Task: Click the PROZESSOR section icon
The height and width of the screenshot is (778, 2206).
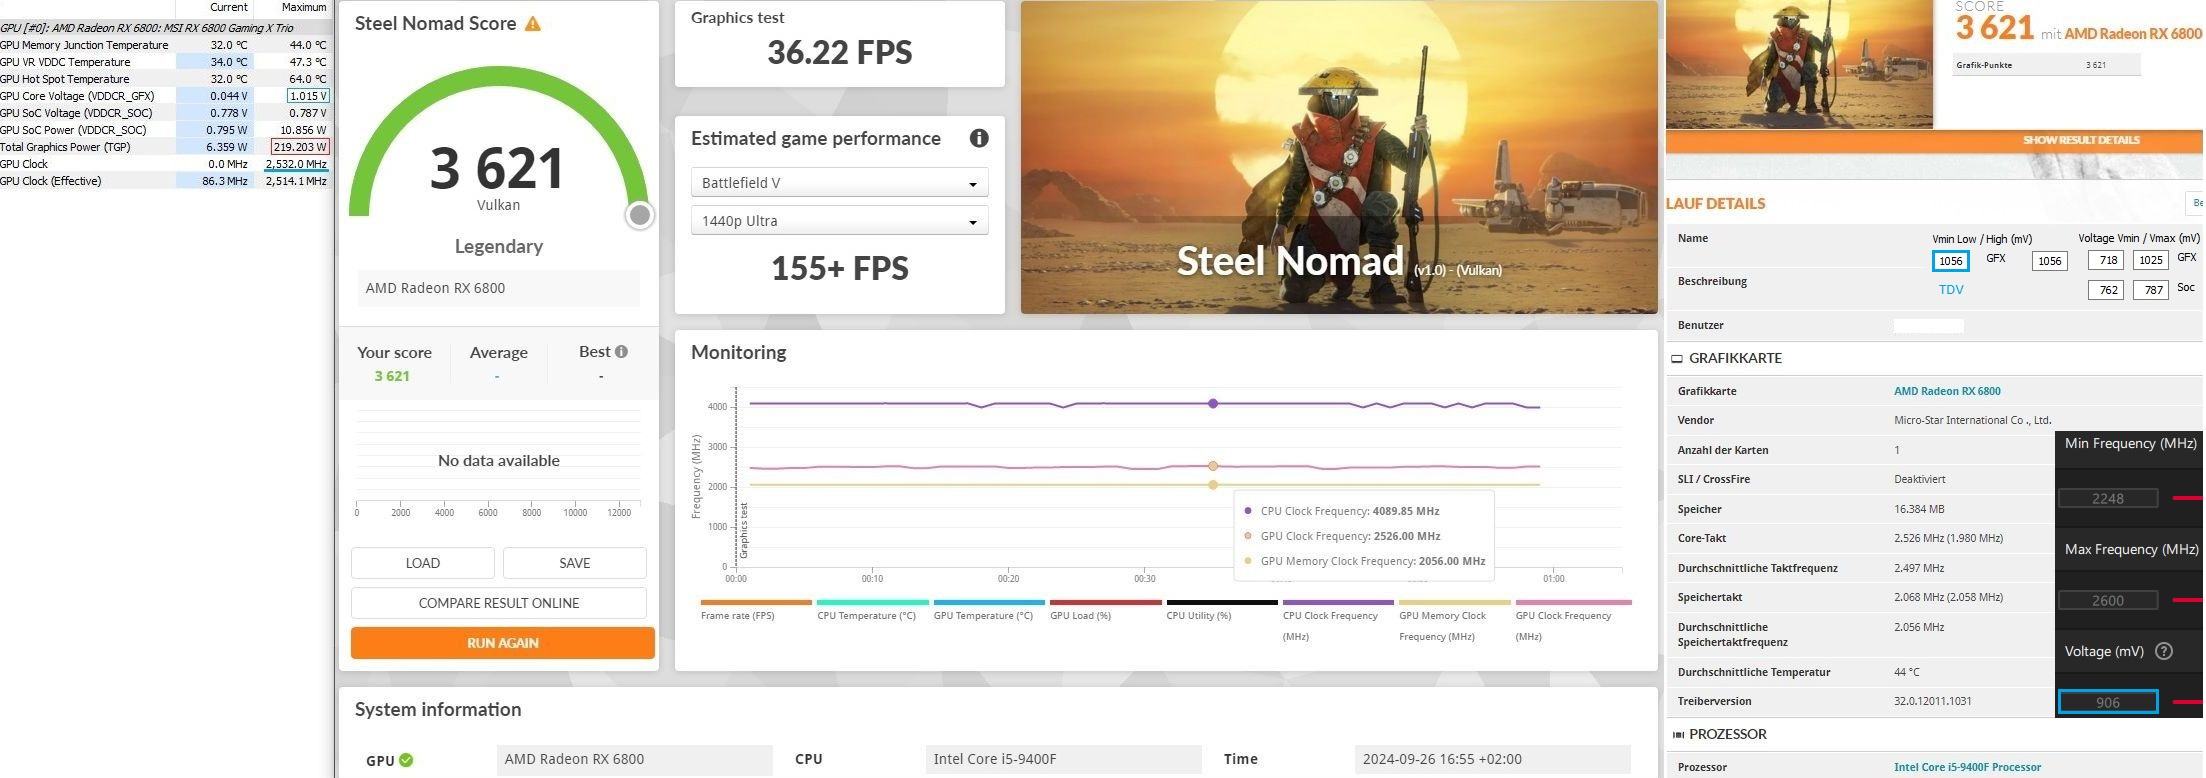Action: [1677, 735]
